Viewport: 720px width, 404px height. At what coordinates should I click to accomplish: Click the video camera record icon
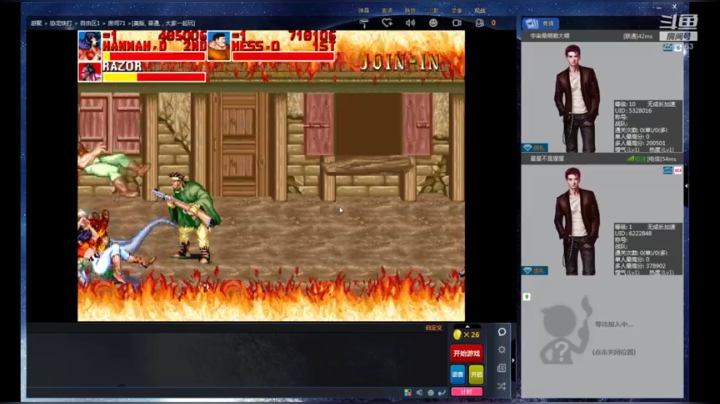(x=456, y=23)
